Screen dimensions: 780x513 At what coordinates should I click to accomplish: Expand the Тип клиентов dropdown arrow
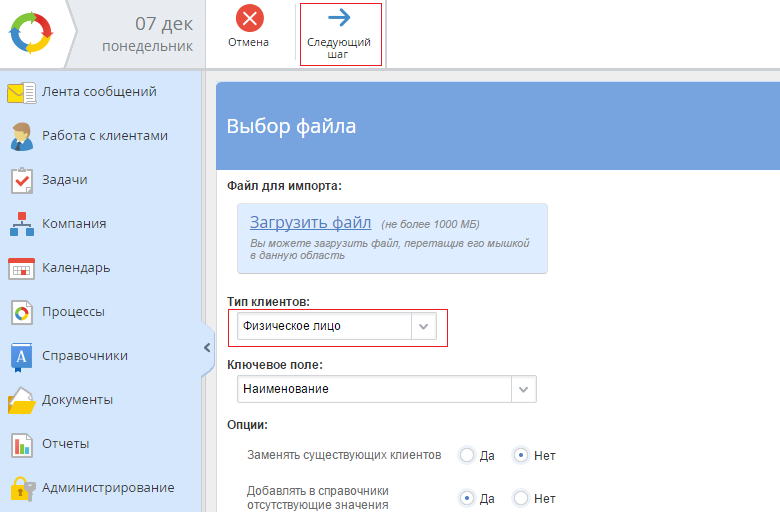tap(424, 327)
